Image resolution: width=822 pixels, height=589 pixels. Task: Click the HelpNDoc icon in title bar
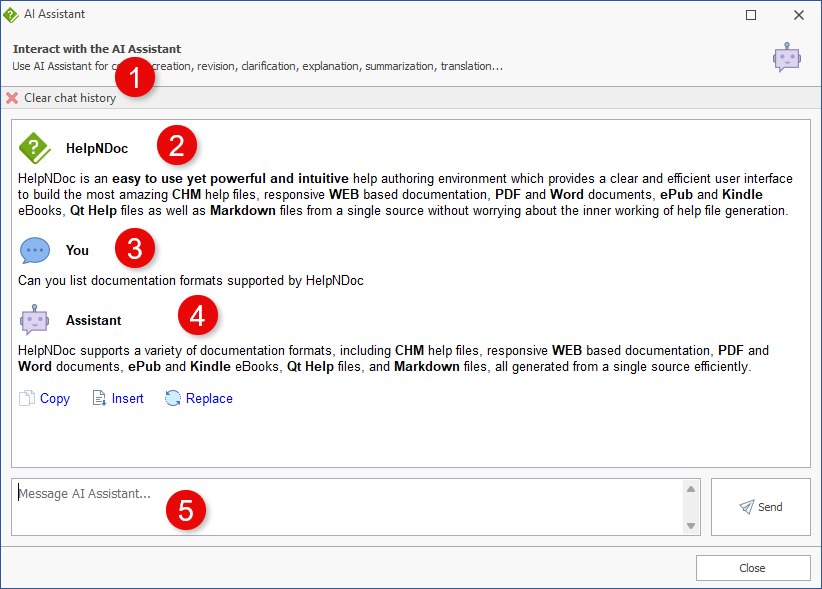(10, 15)
